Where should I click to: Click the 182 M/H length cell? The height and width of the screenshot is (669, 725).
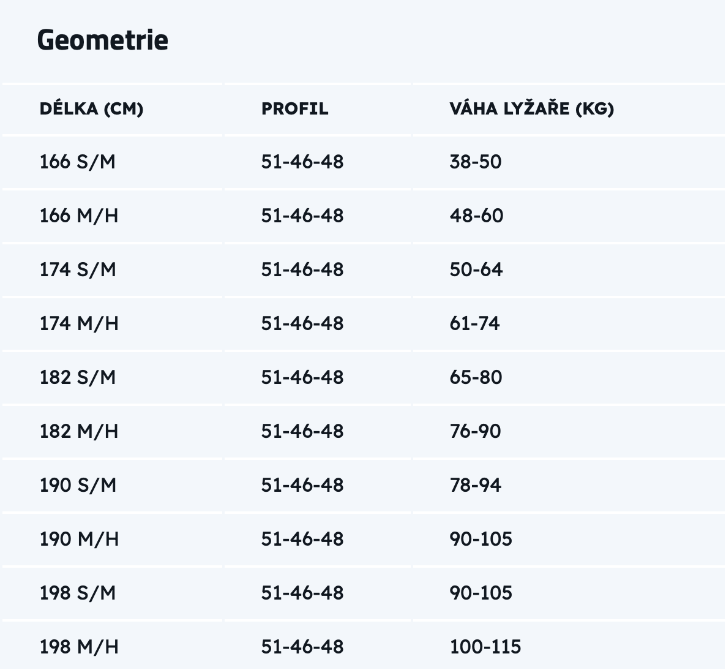[x=79, y=432]
